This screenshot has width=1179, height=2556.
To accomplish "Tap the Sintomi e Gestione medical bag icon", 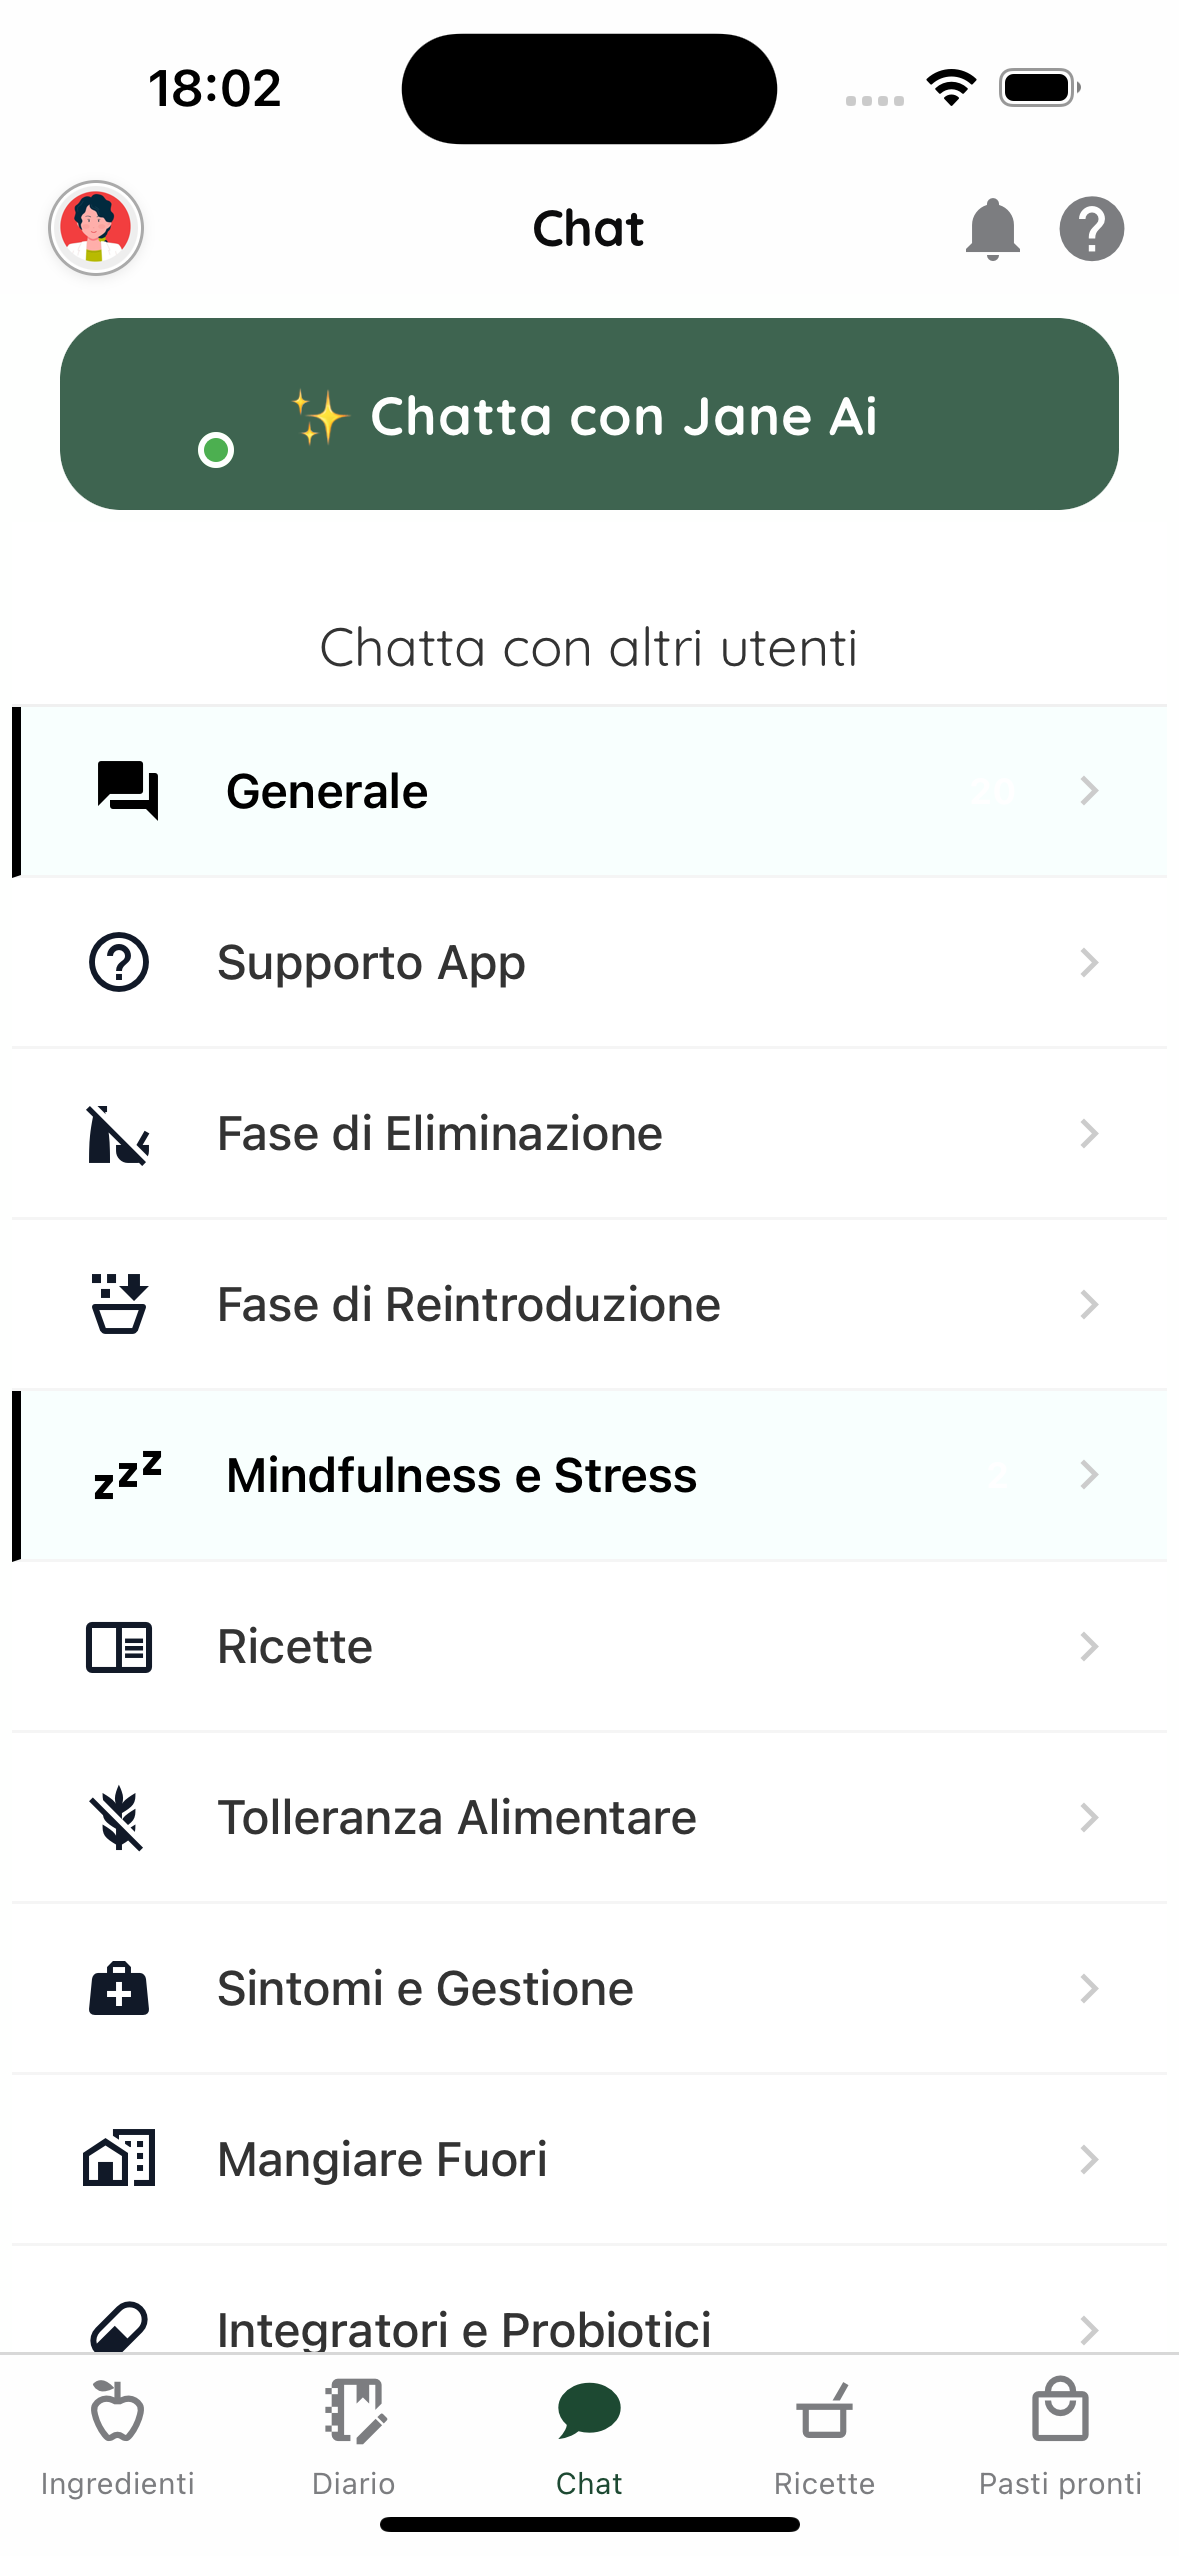I will click(119, 1988).
